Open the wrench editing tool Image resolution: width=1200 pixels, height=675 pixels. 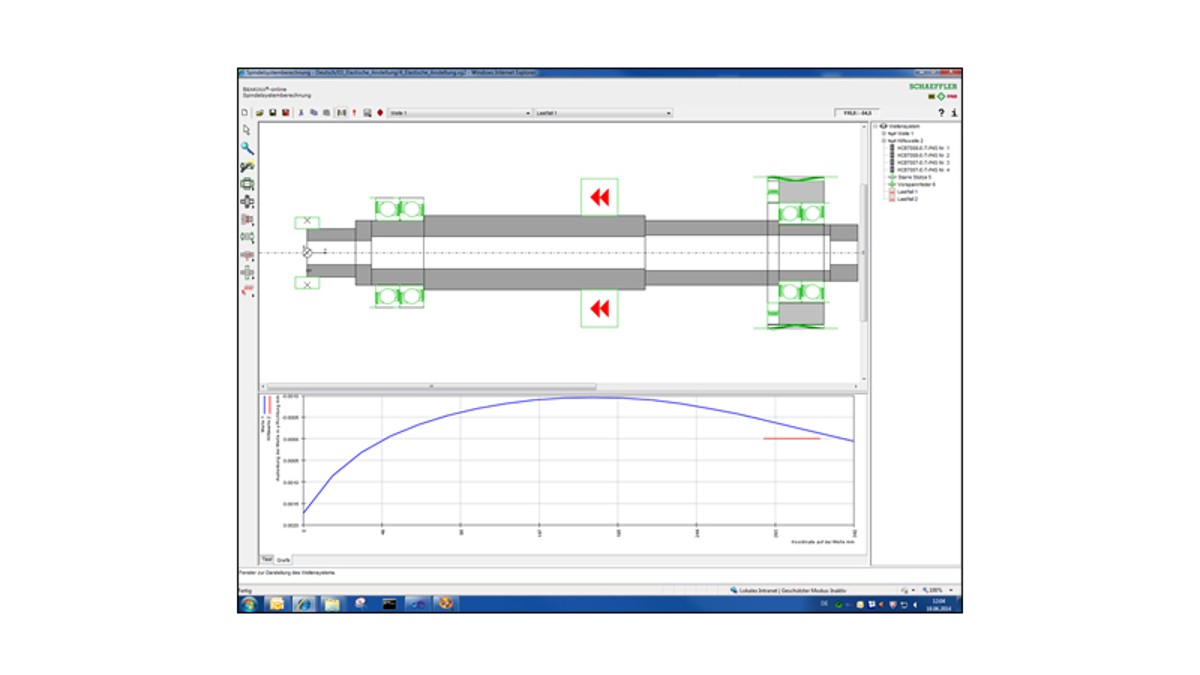click(x=245, y=163)
